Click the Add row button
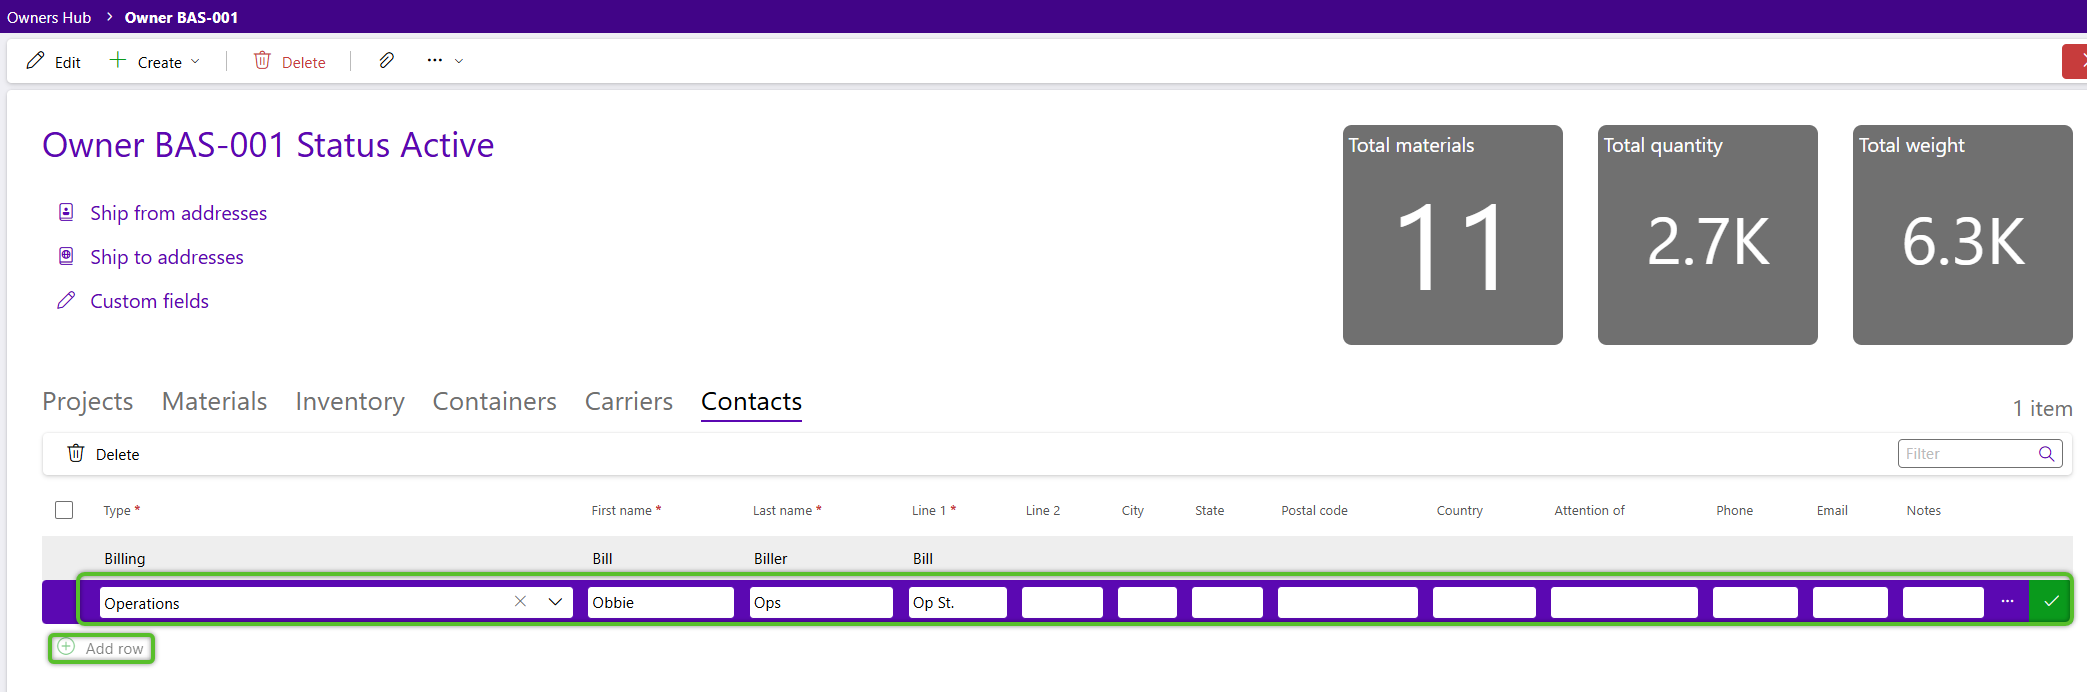 (102, 648)
